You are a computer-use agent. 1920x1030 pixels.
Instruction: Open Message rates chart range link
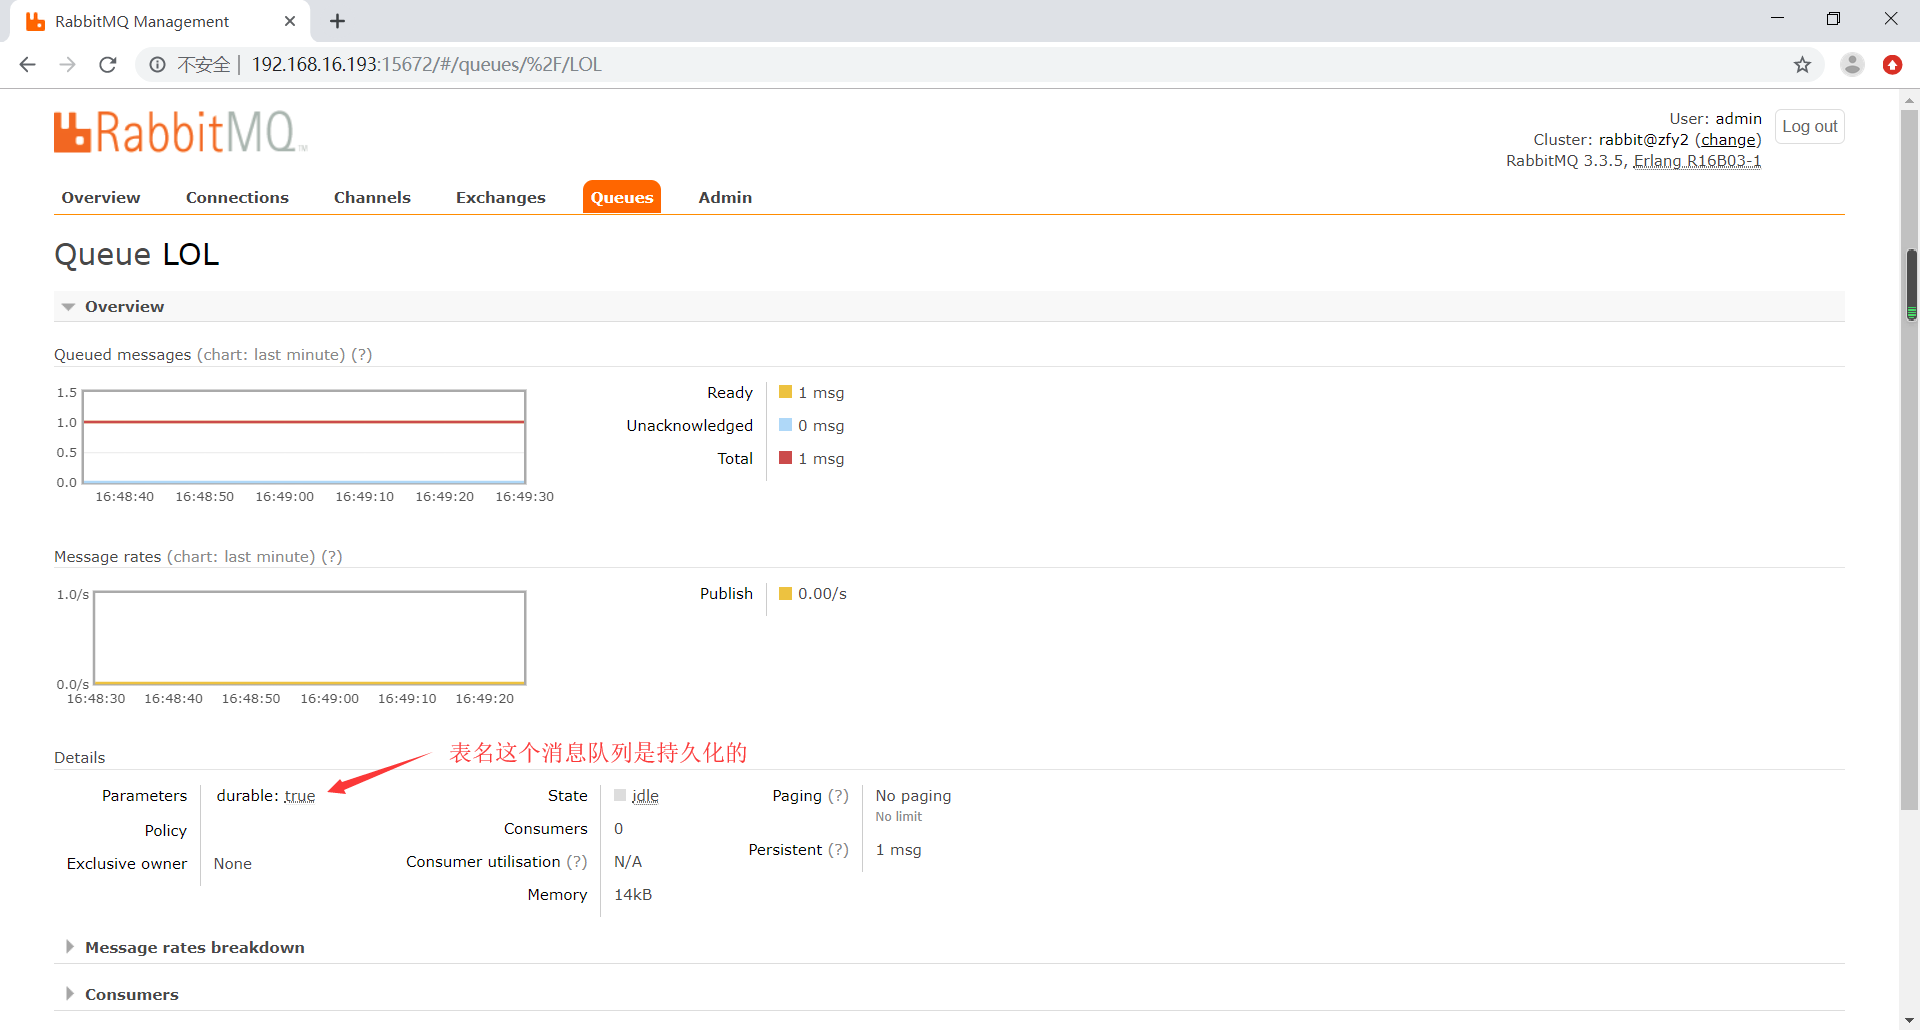point(241,557)
